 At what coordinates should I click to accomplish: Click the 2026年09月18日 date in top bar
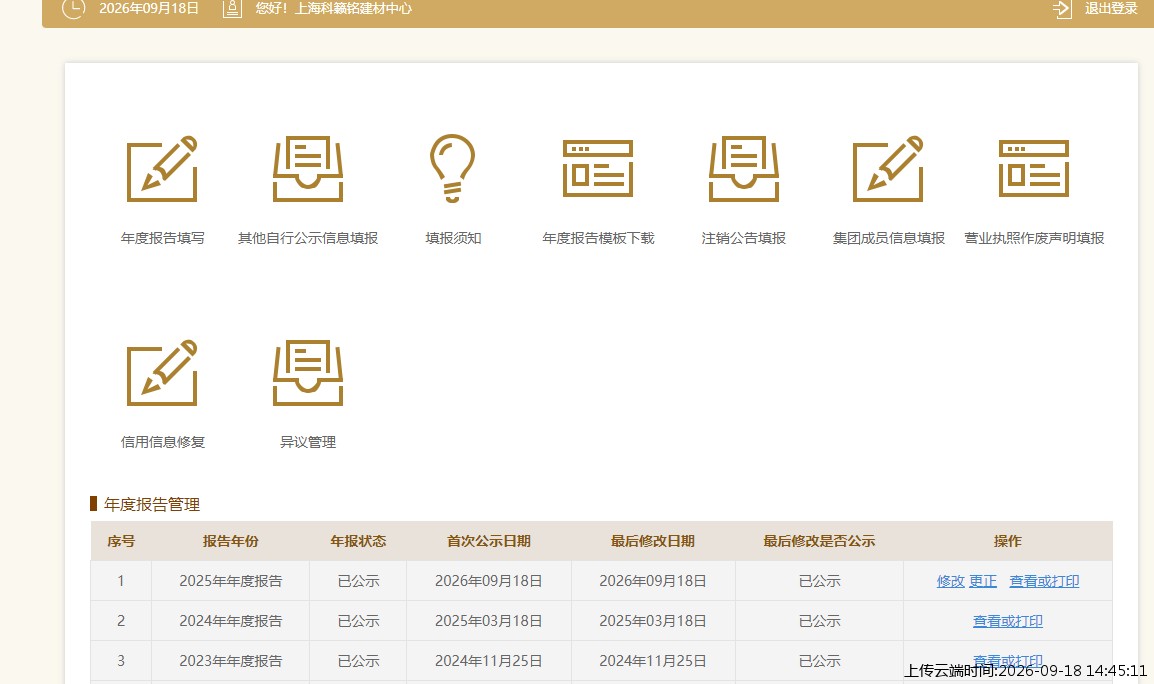(149, 9)
